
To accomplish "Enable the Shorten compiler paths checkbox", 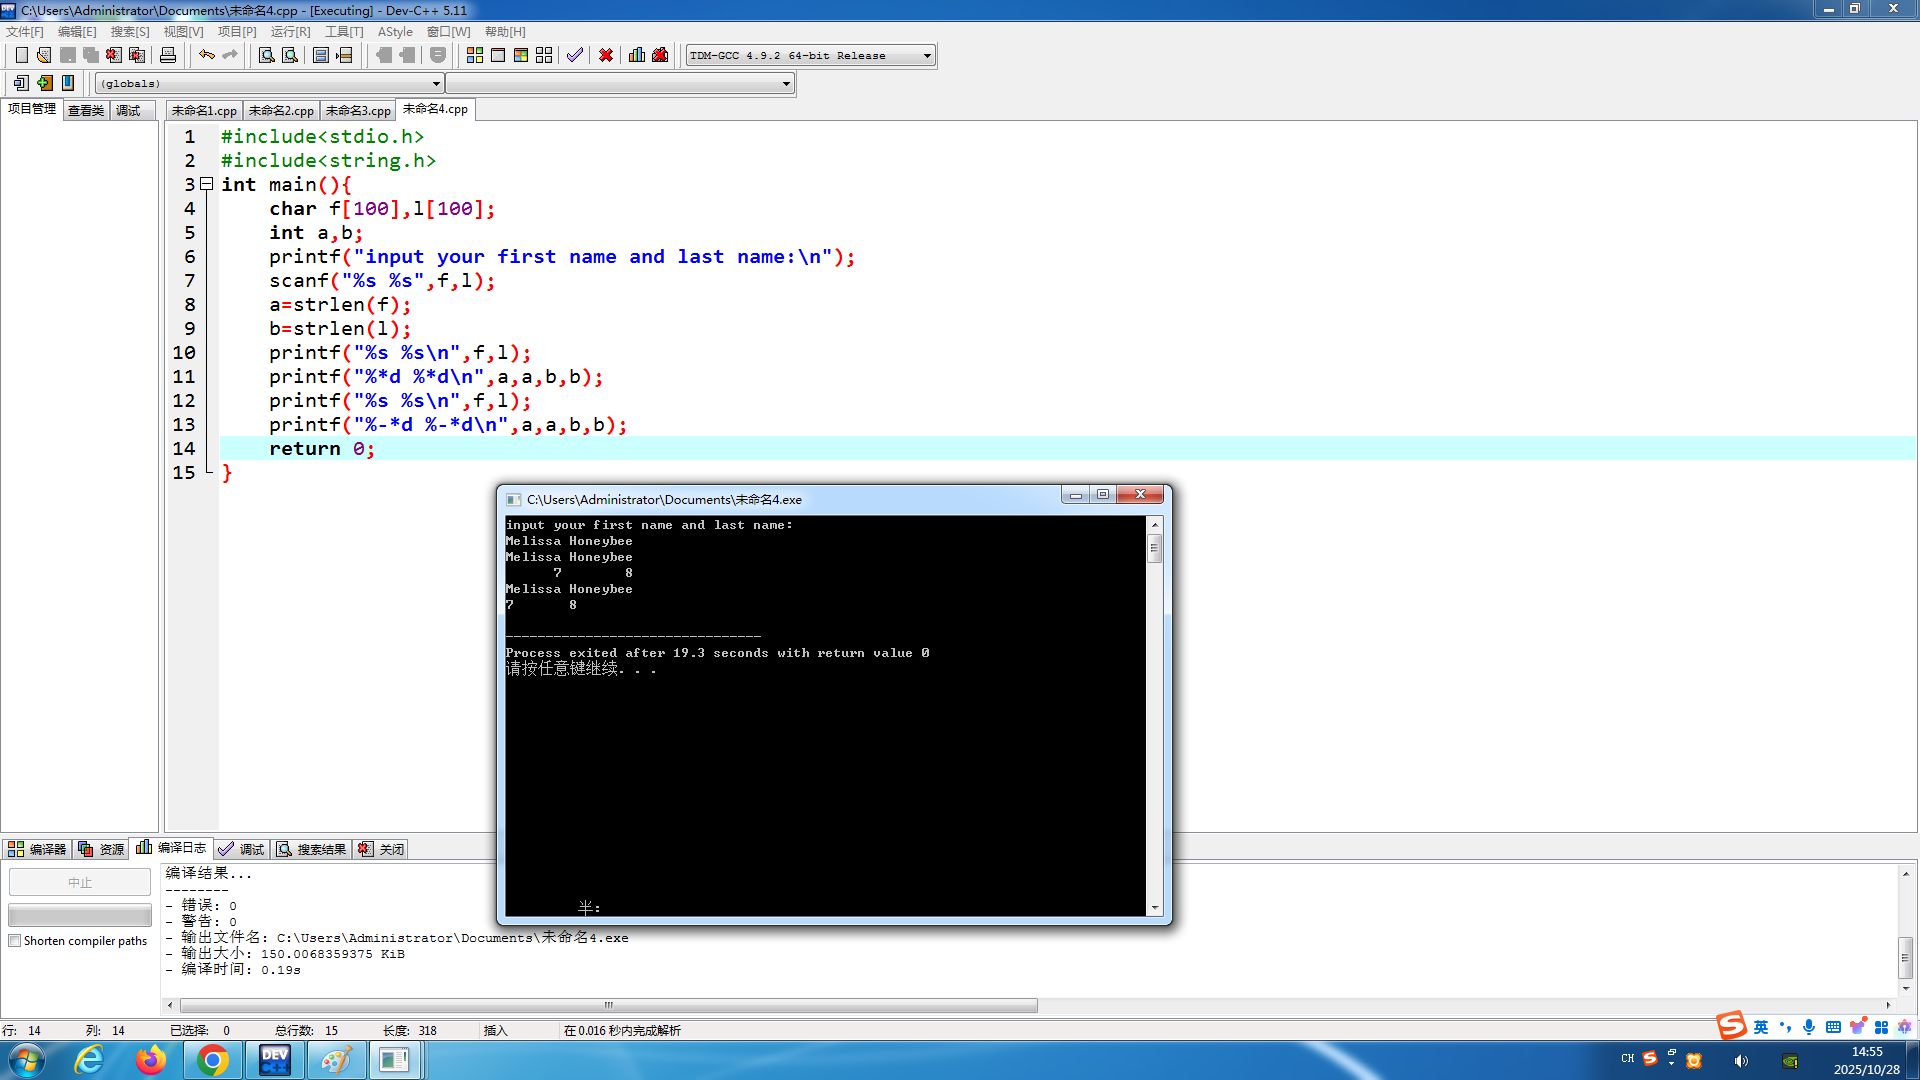I will pyautogui.click(x=15, y=941).
